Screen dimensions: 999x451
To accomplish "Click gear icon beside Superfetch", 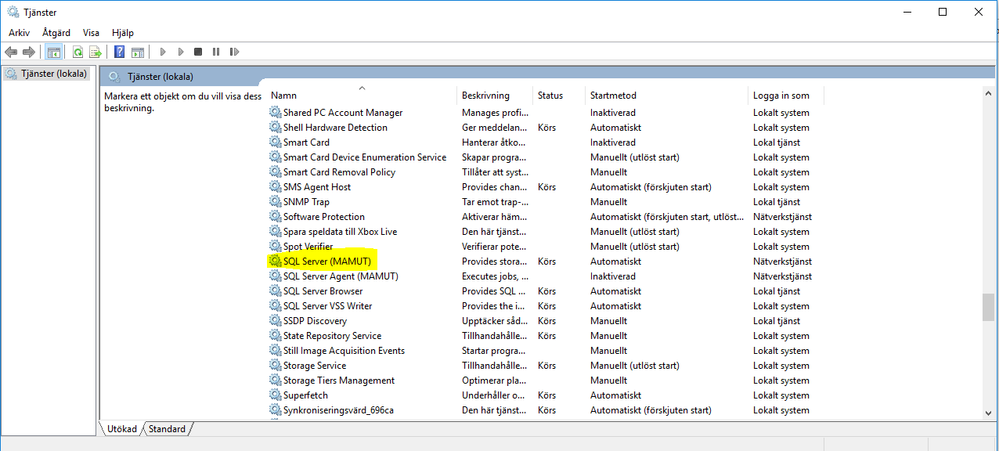I will pos(275,395).
